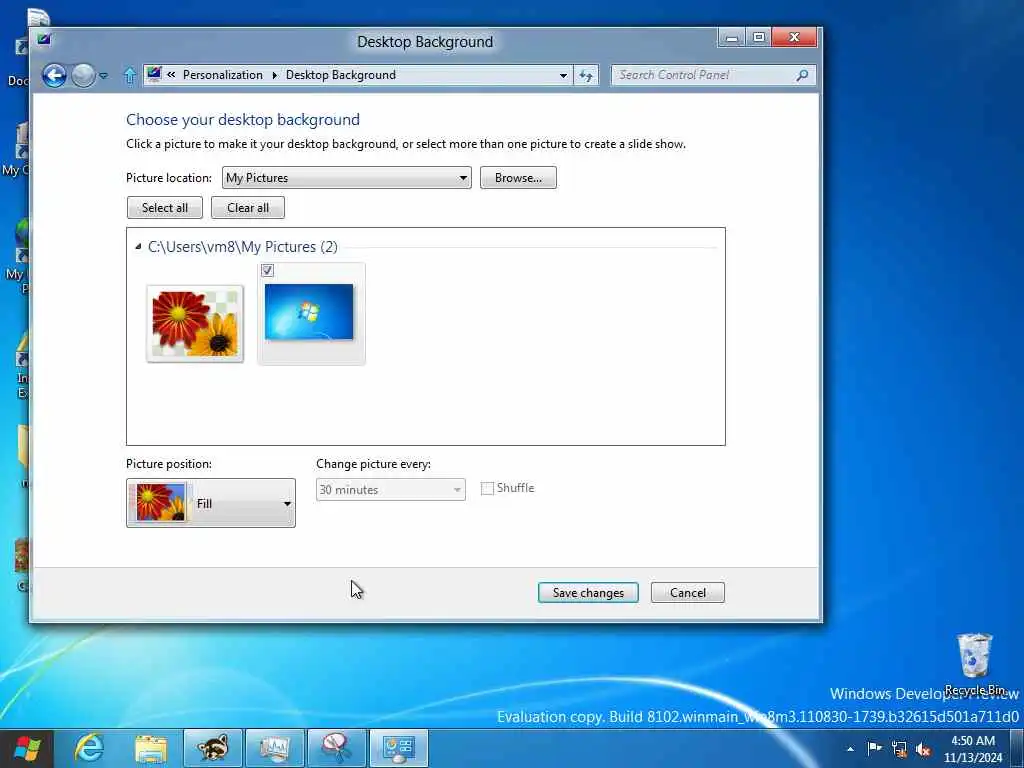Open the Picture location dropdown
The width and height of the screenshot is (1024, 768).
coord(346,178)
